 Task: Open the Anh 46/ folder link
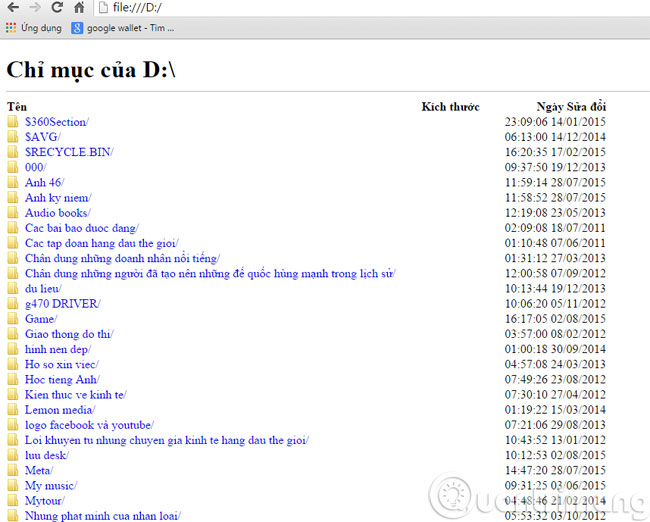(x=44, y=182)
